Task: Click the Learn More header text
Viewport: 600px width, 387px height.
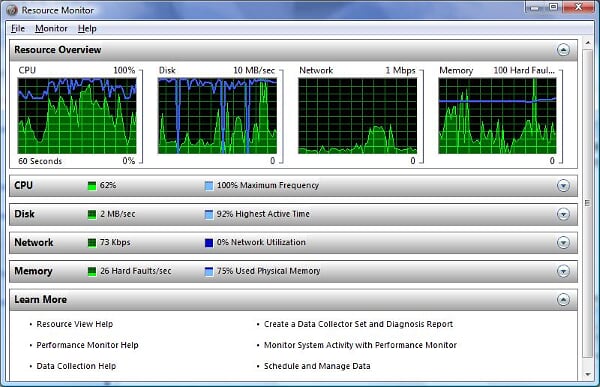Action: 41,299
